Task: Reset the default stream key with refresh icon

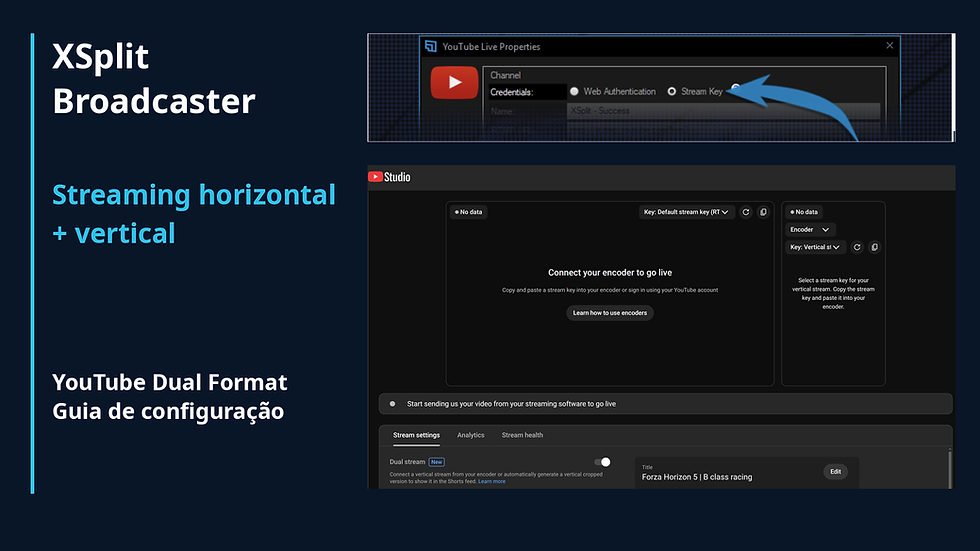Action: (x=746, y=212)
